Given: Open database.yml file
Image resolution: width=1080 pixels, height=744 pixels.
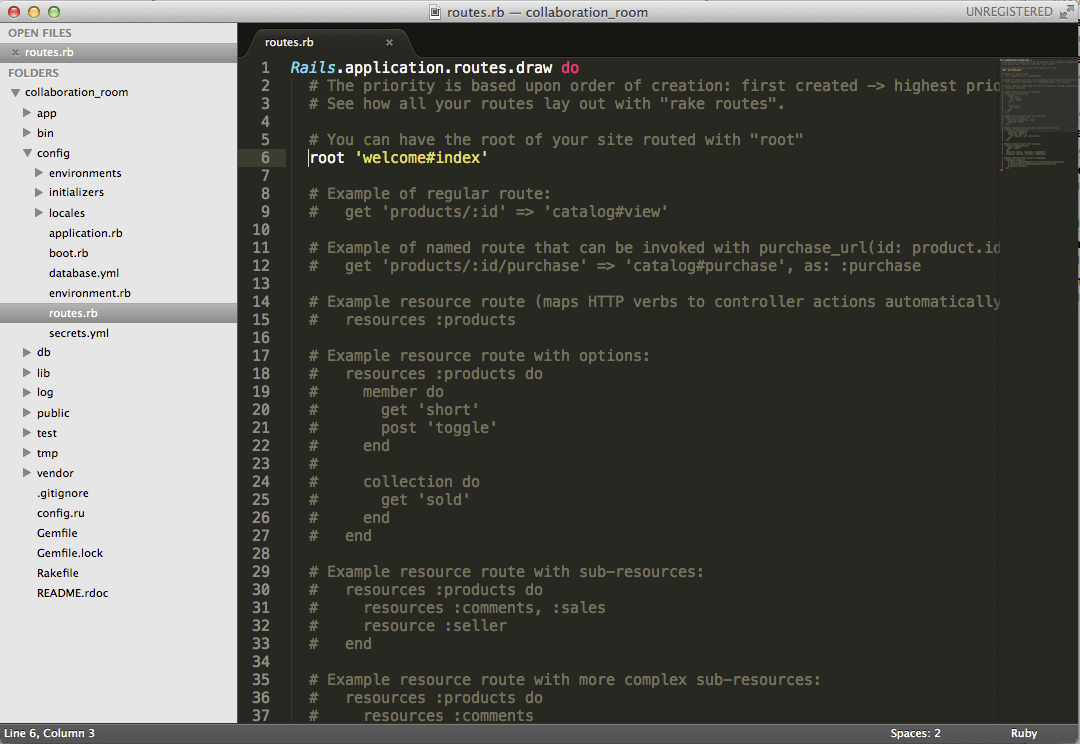Looking at the screenshot, I should point(84,273).
